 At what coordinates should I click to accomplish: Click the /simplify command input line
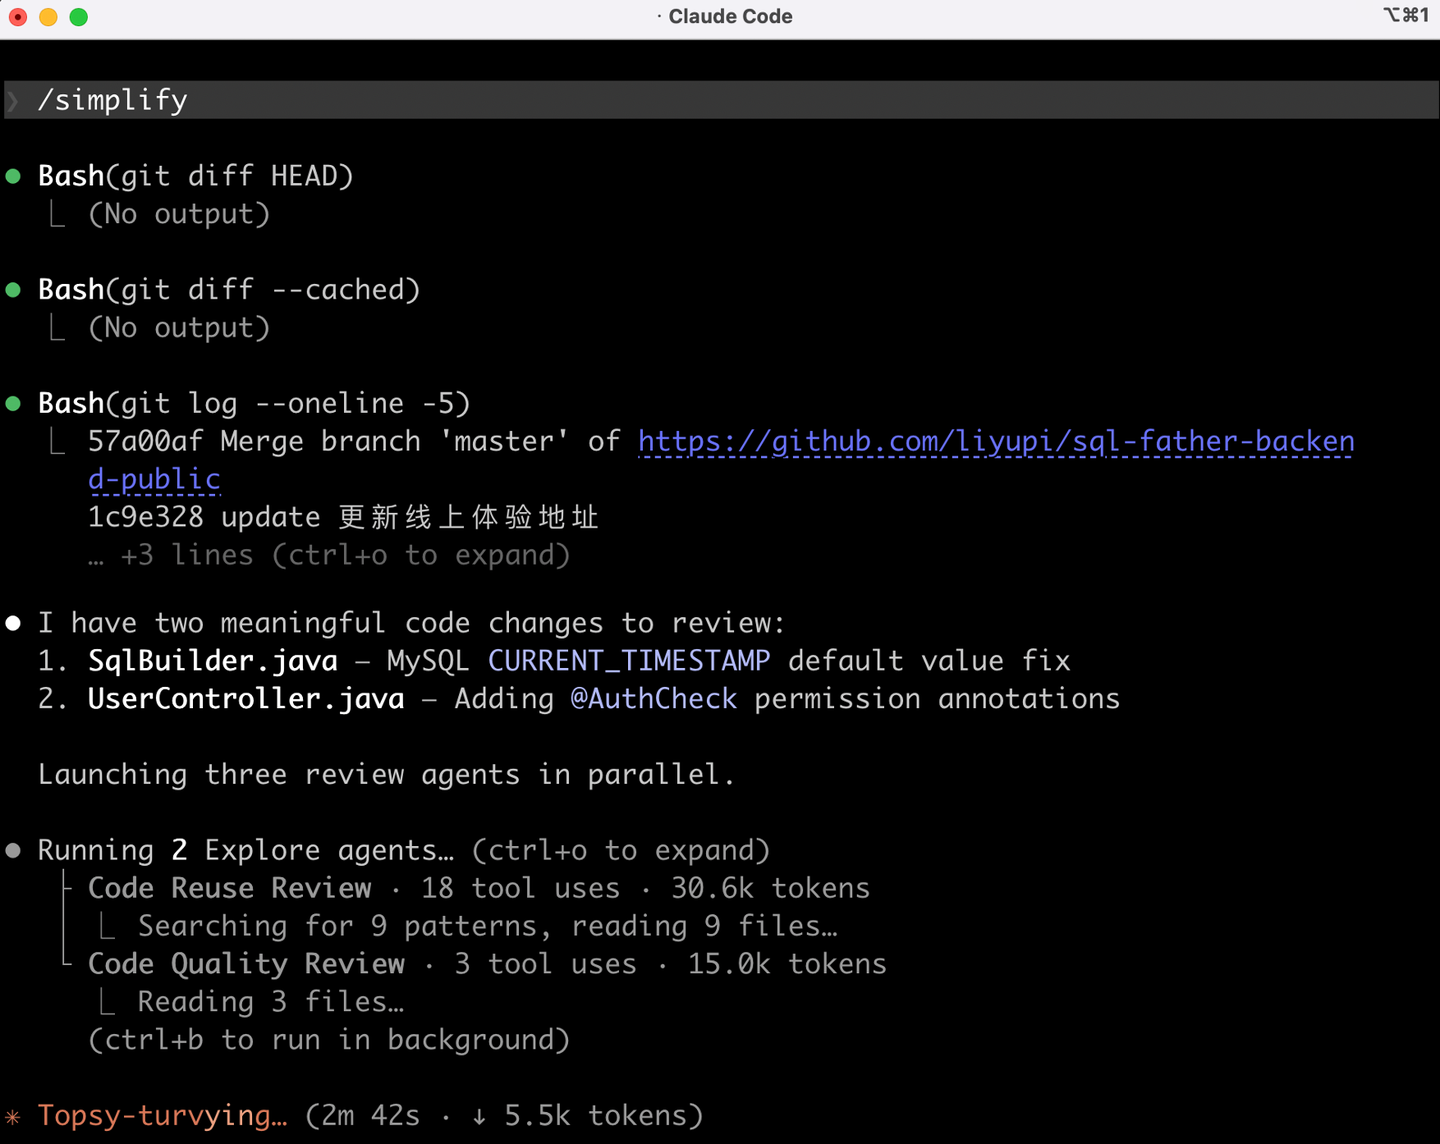720,100
